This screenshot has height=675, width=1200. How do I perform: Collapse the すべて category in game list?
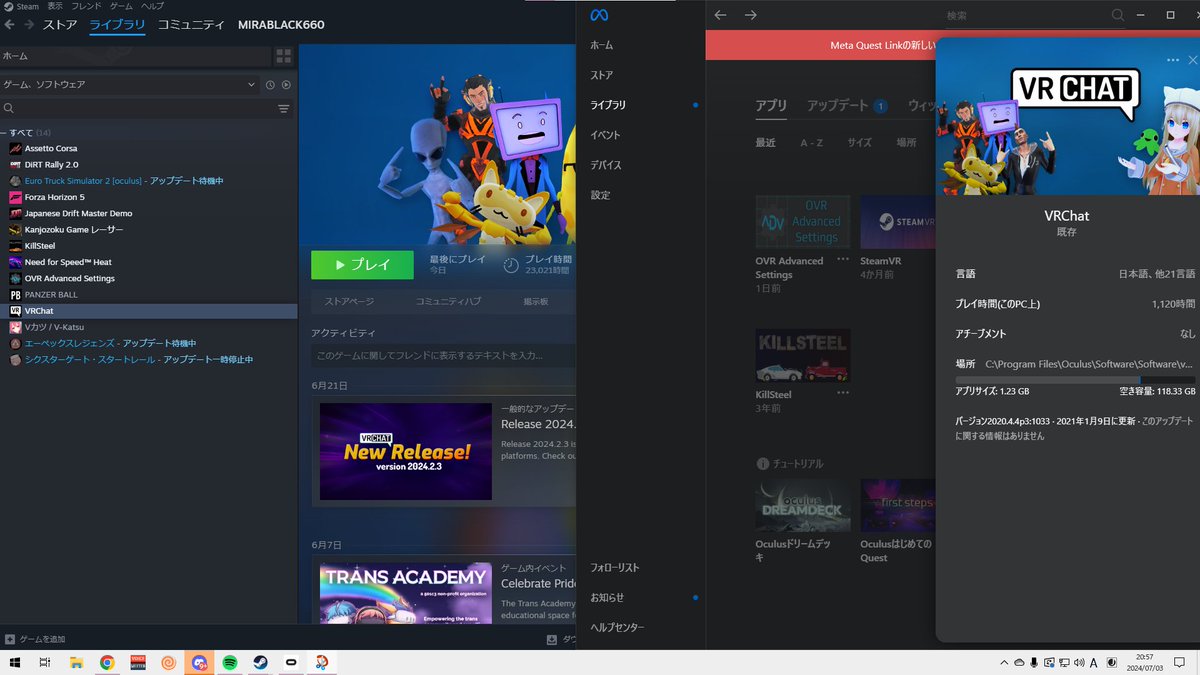(5, 132)
